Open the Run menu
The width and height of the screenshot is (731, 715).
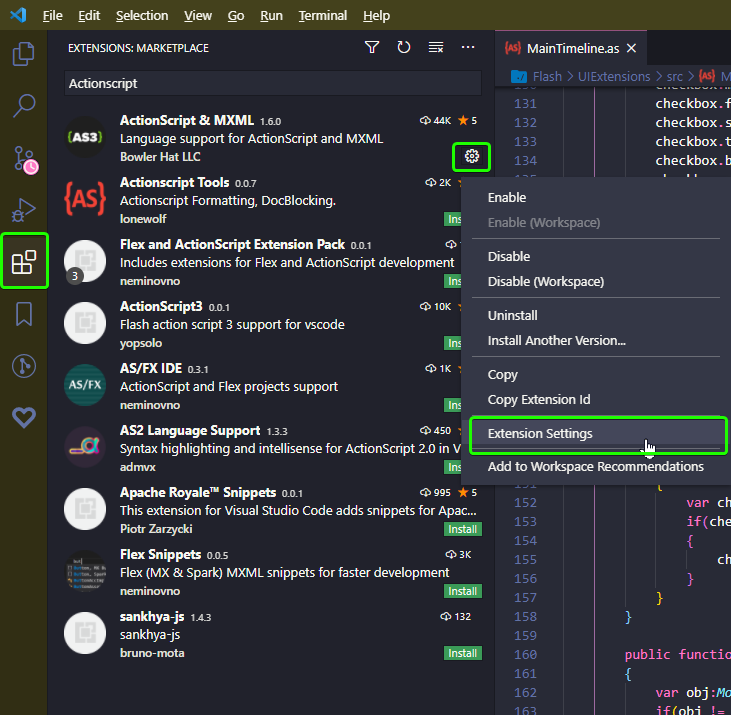271,15
